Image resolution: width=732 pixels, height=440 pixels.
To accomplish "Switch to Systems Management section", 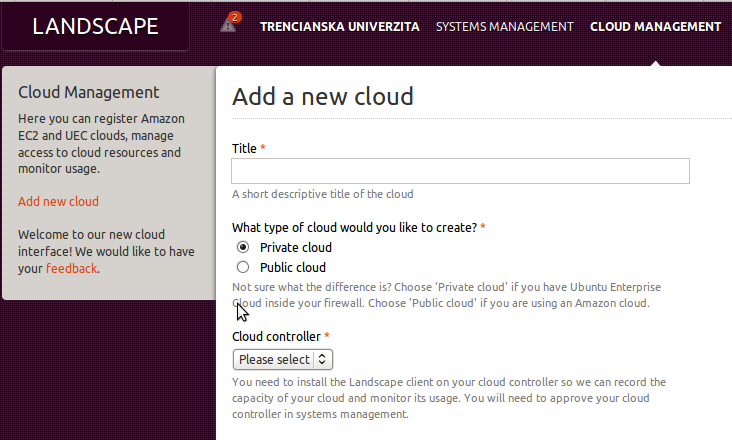I will (x=504, y=27).
